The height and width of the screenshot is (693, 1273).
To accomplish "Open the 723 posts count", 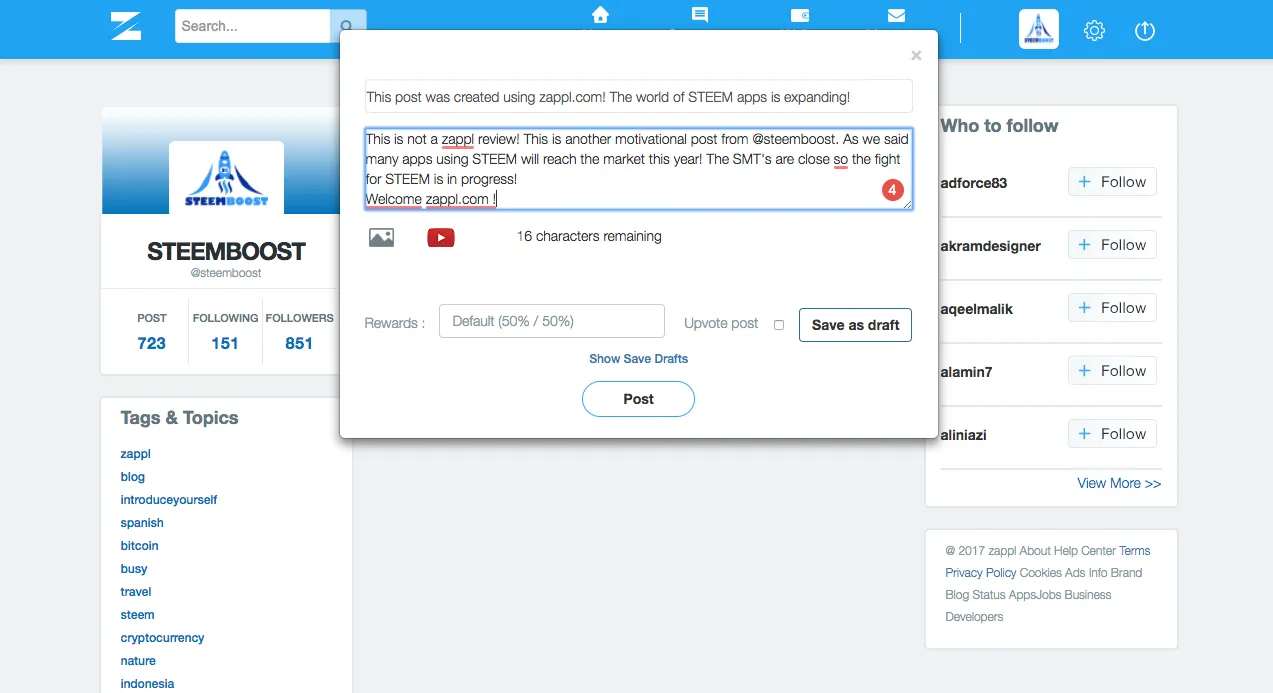I will point(152,343).
